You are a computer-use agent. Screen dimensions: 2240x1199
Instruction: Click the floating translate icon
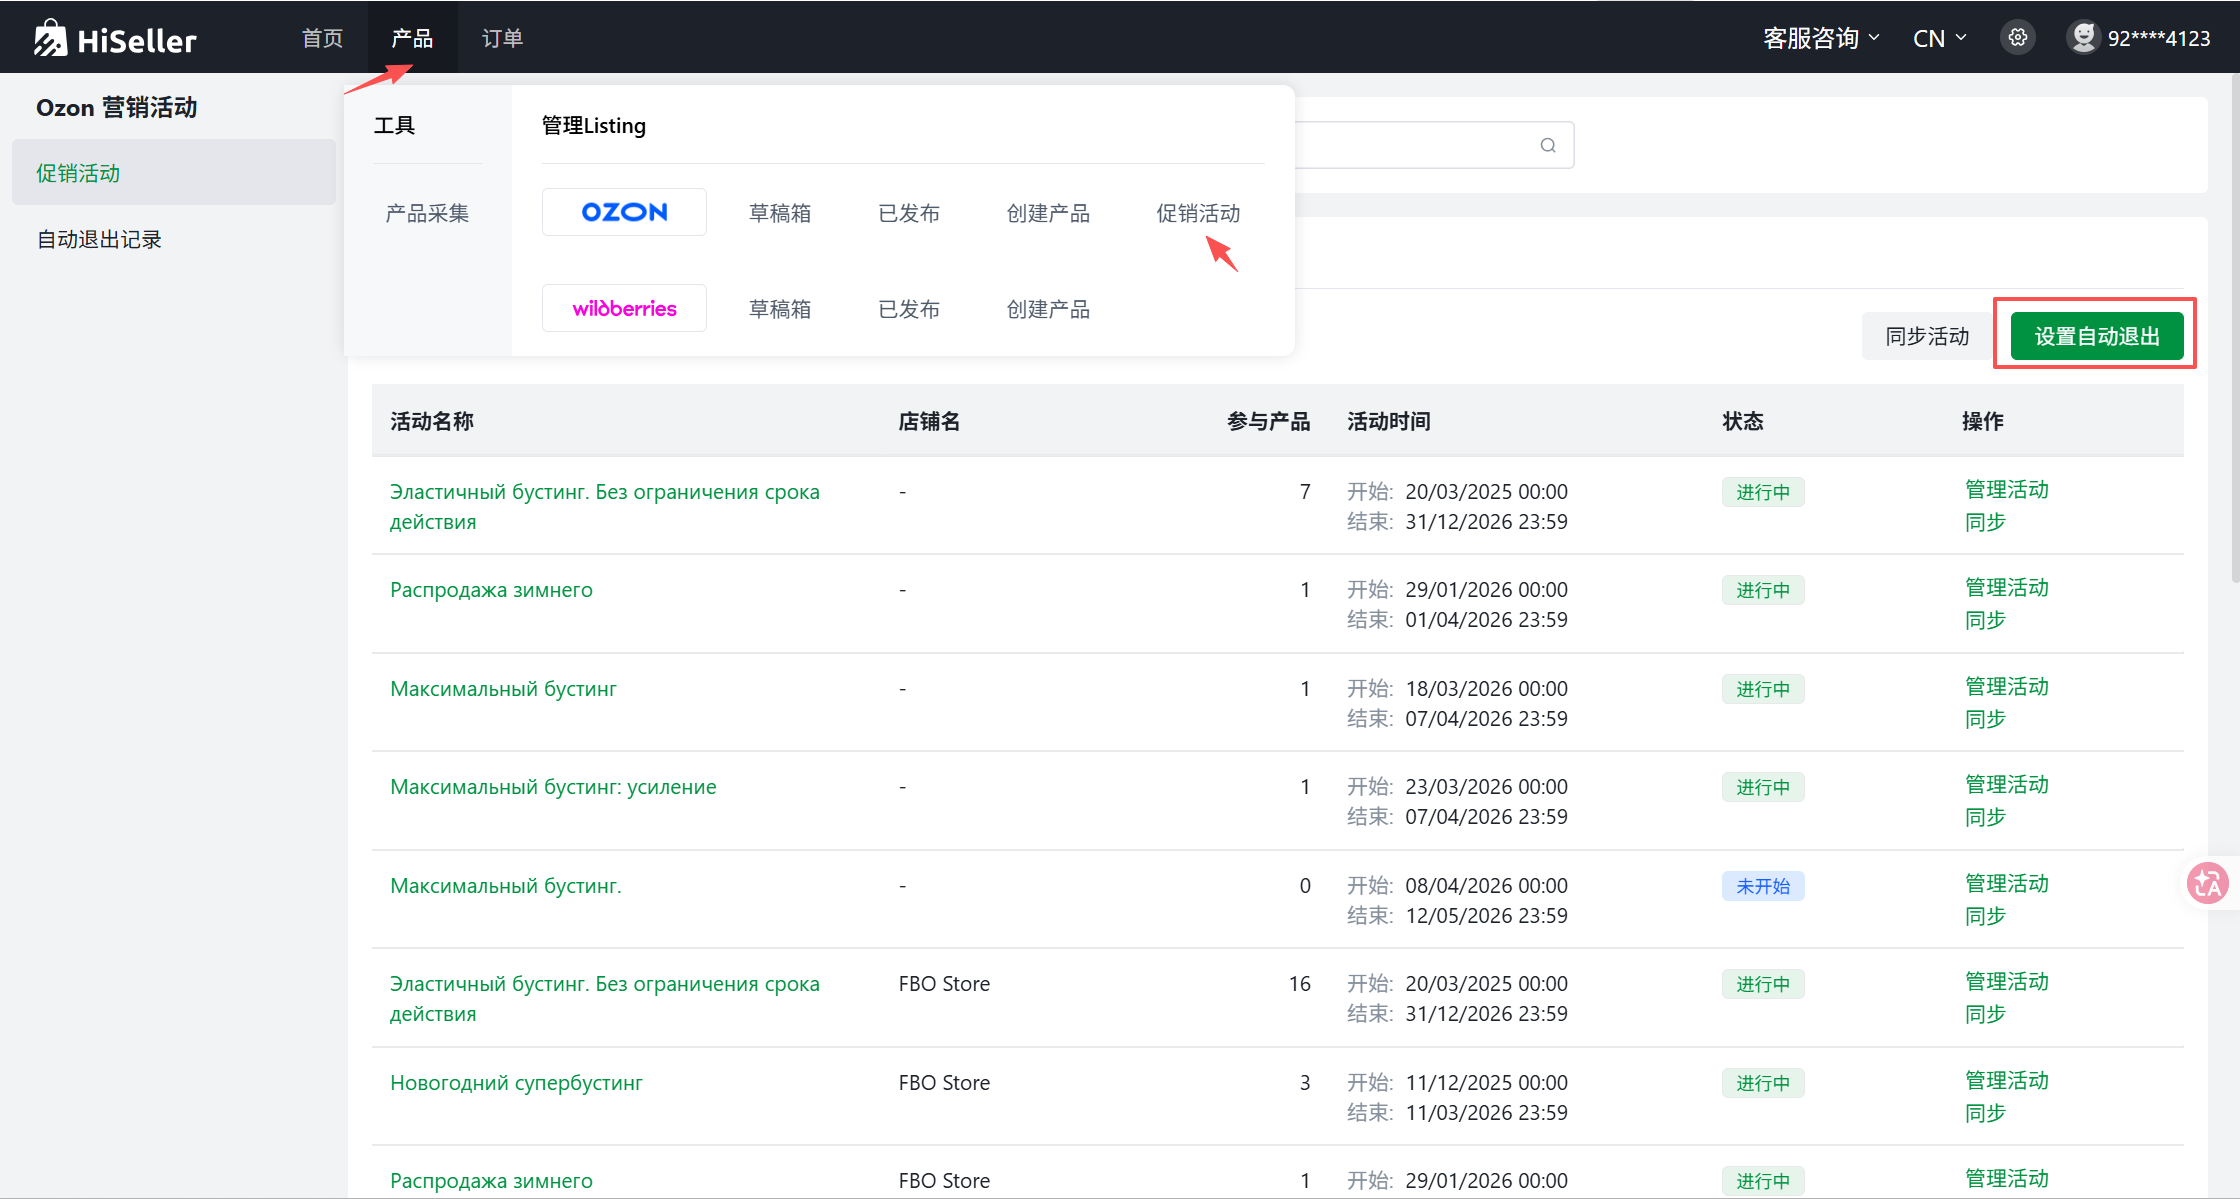(x=2207, y=883)
